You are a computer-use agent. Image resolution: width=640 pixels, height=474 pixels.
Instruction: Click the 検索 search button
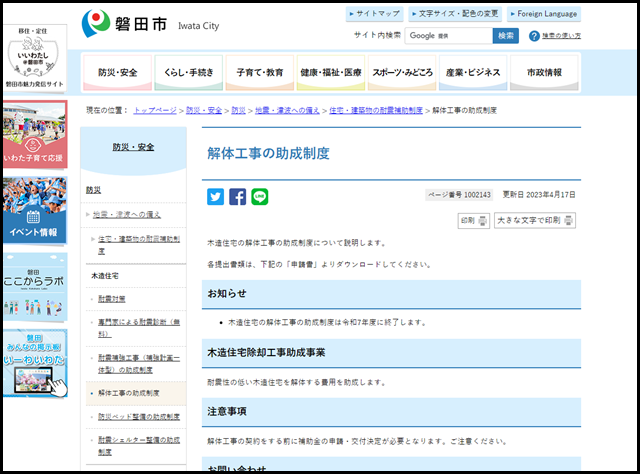[506, 36]
